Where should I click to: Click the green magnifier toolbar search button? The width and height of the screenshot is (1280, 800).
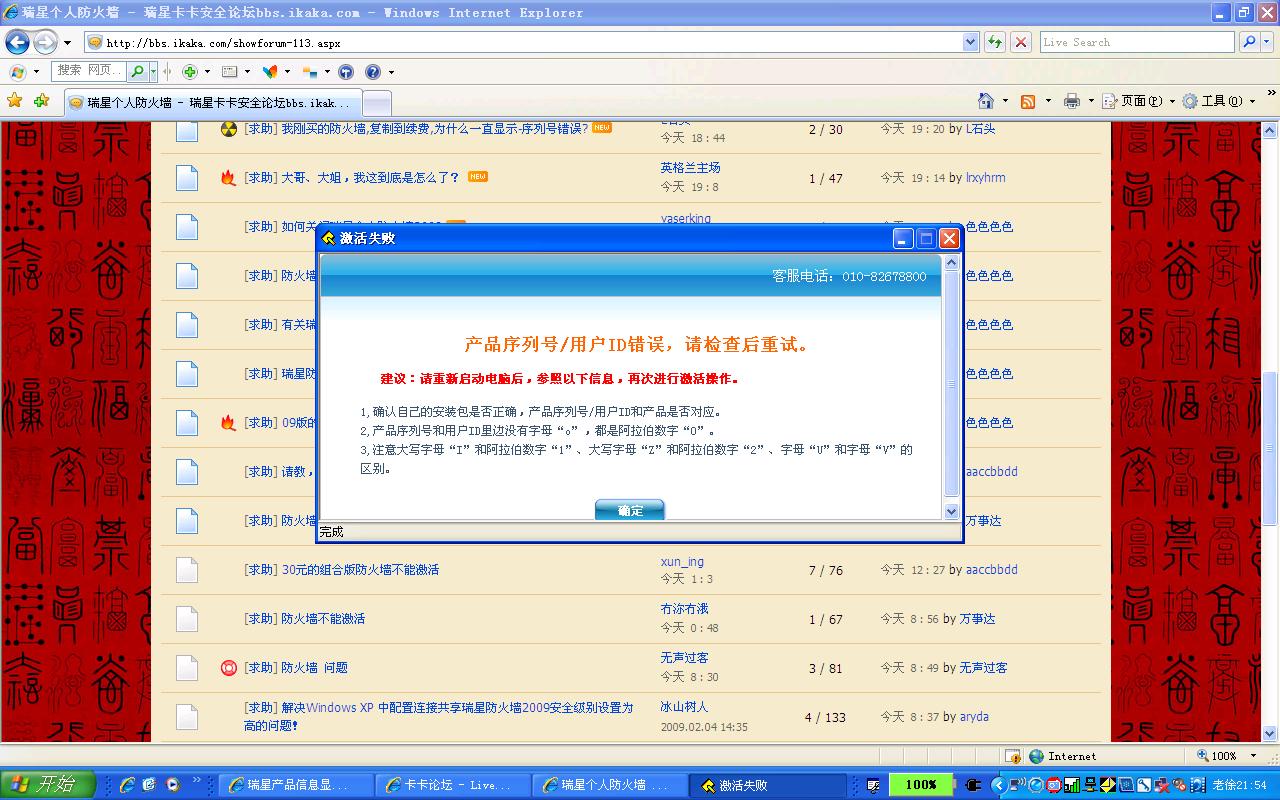tap(138, 72)
